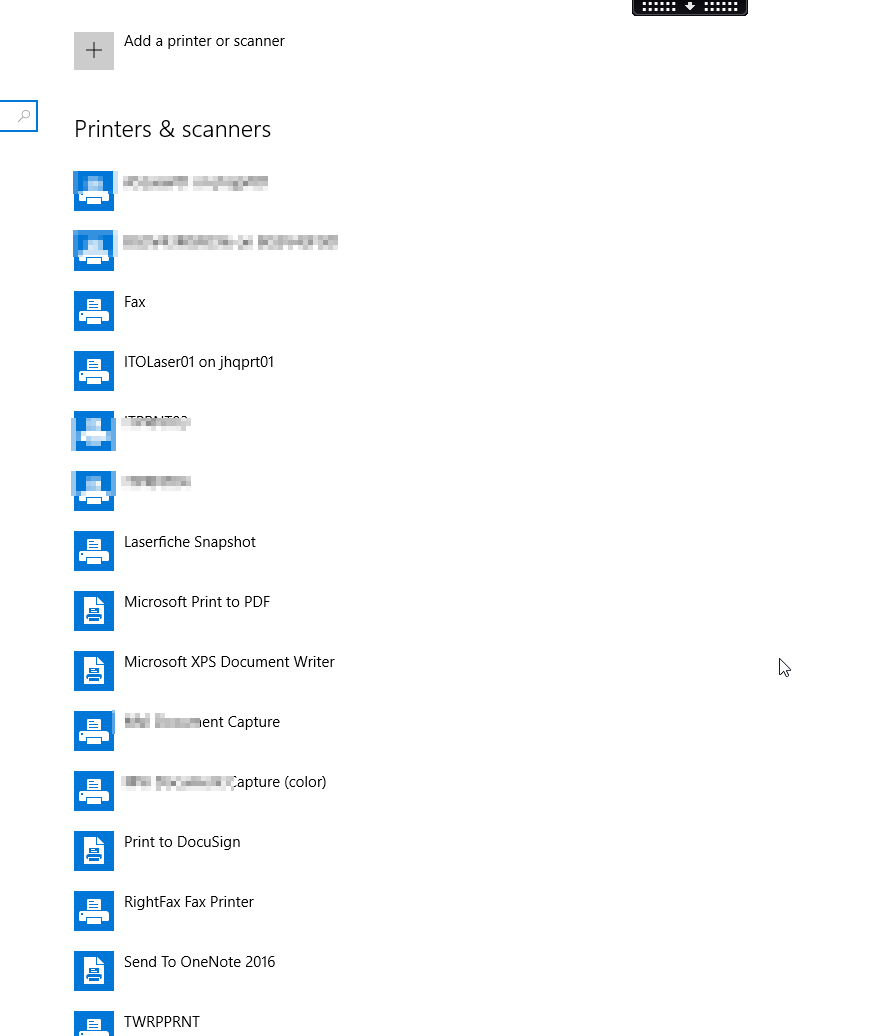Viewport: 889px width, 1036px height.
Task: Click the magnifier search box at left edge
Action: (x=18, y=116)
